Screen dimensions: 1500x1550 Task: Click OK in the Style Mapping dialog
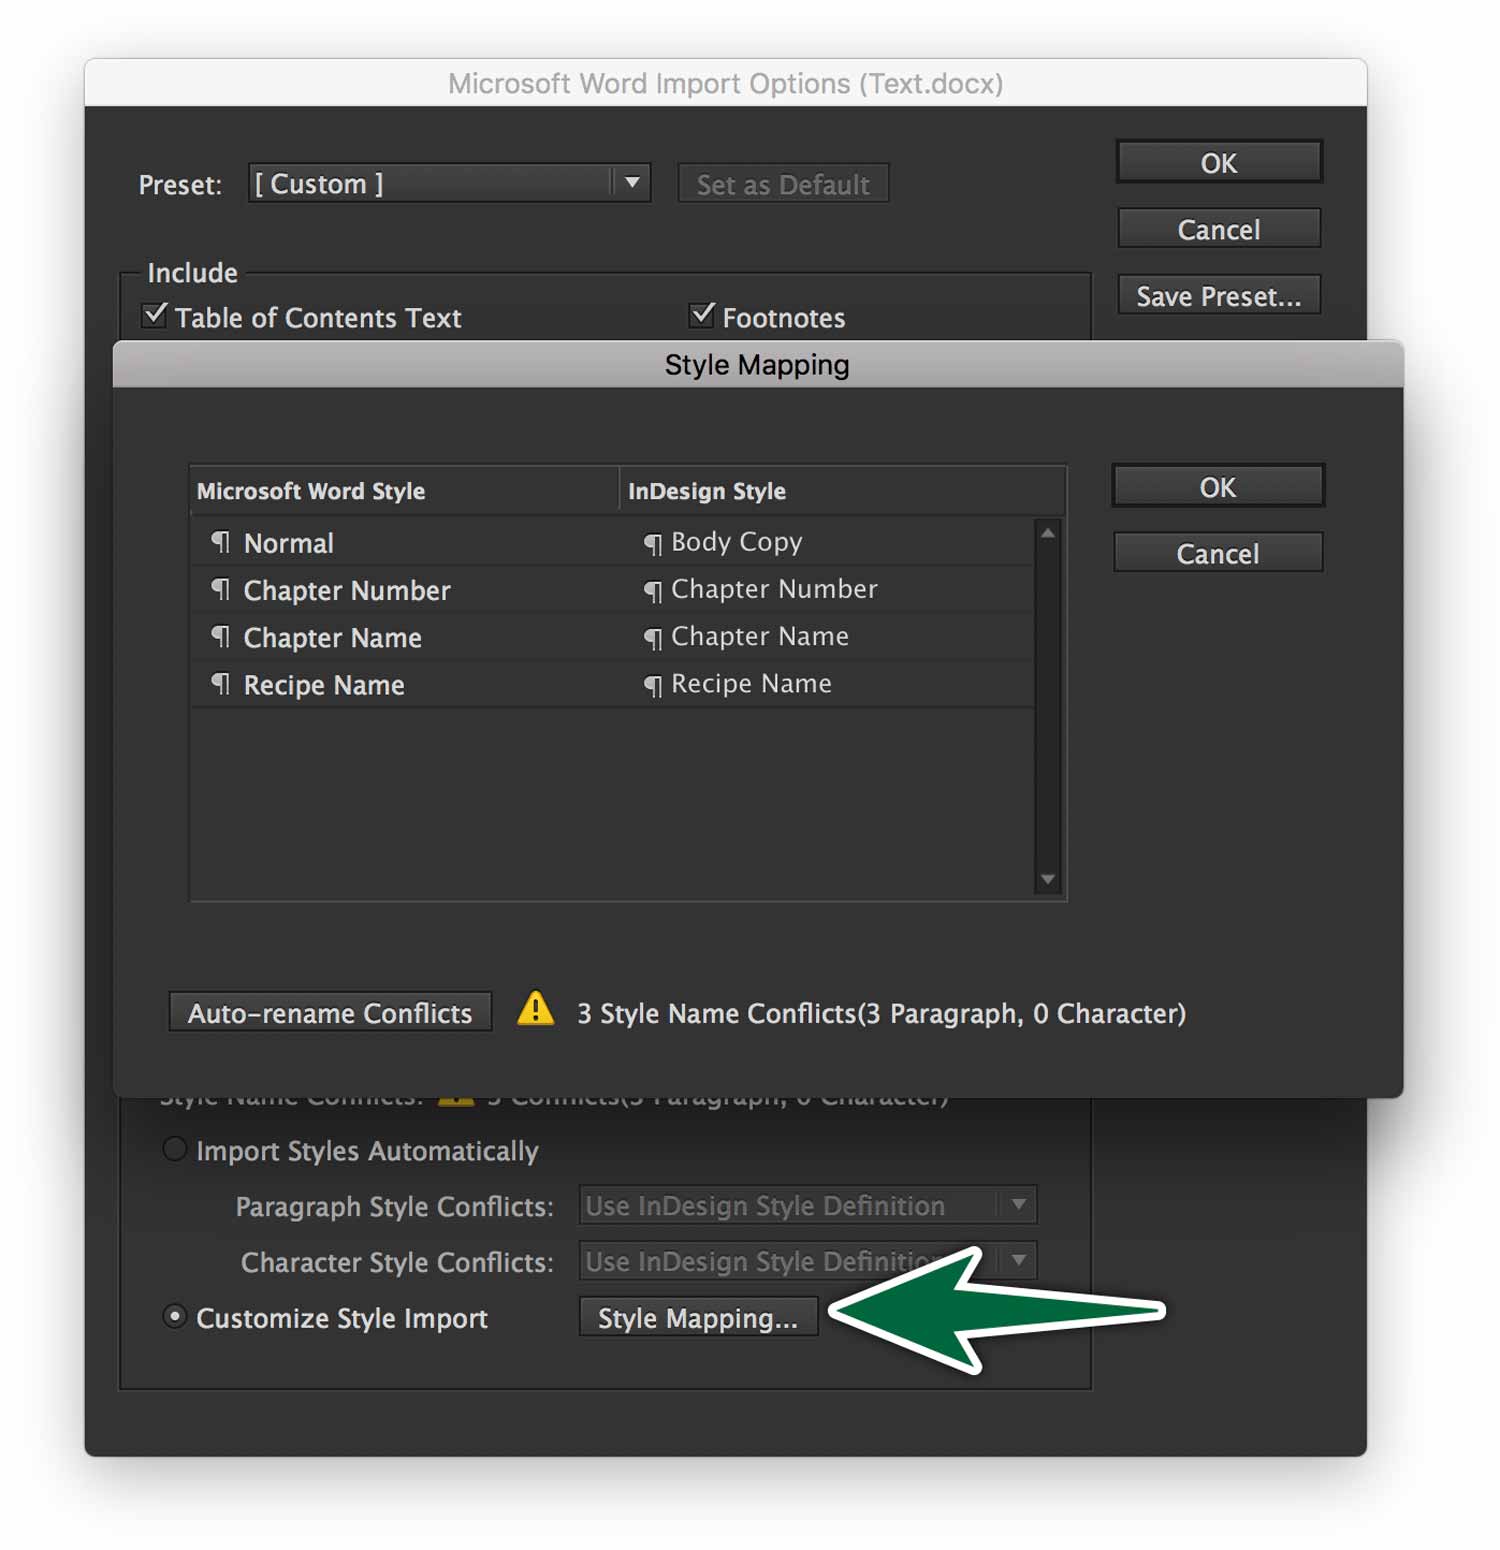click(1218, 487)
